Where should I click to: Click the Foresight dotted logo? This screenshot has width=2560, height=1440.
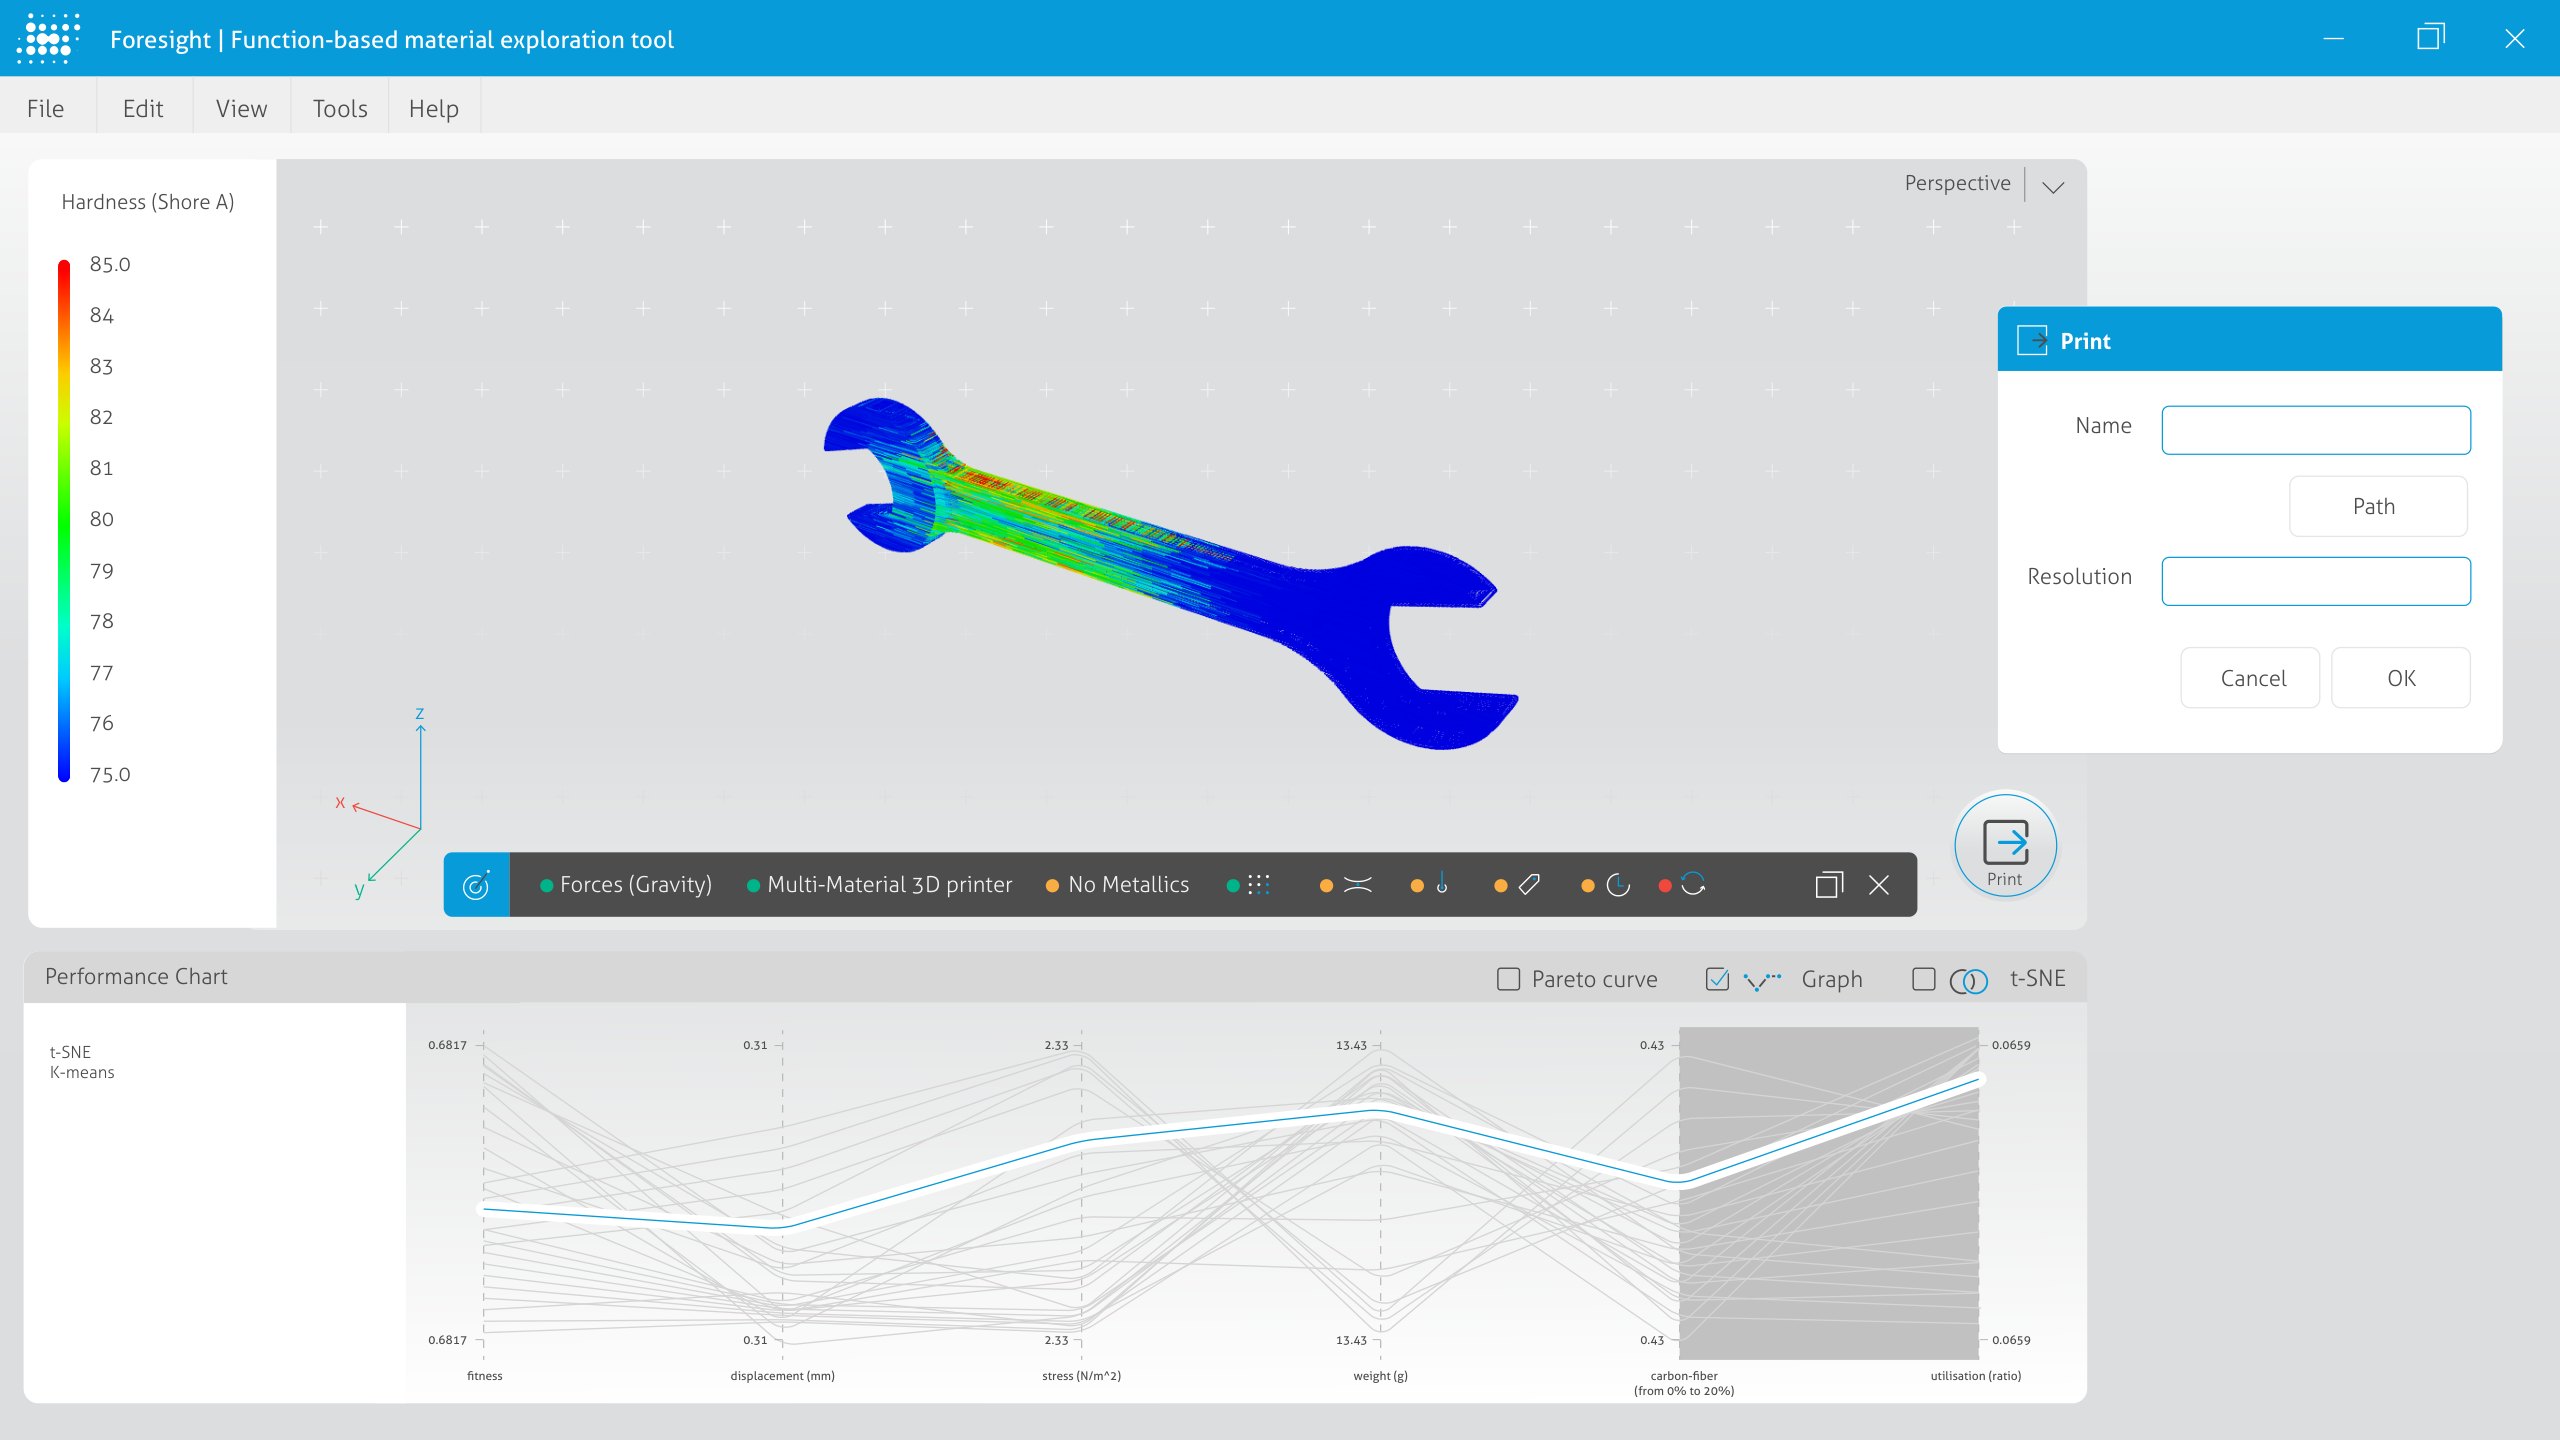[x=48, y=38]
